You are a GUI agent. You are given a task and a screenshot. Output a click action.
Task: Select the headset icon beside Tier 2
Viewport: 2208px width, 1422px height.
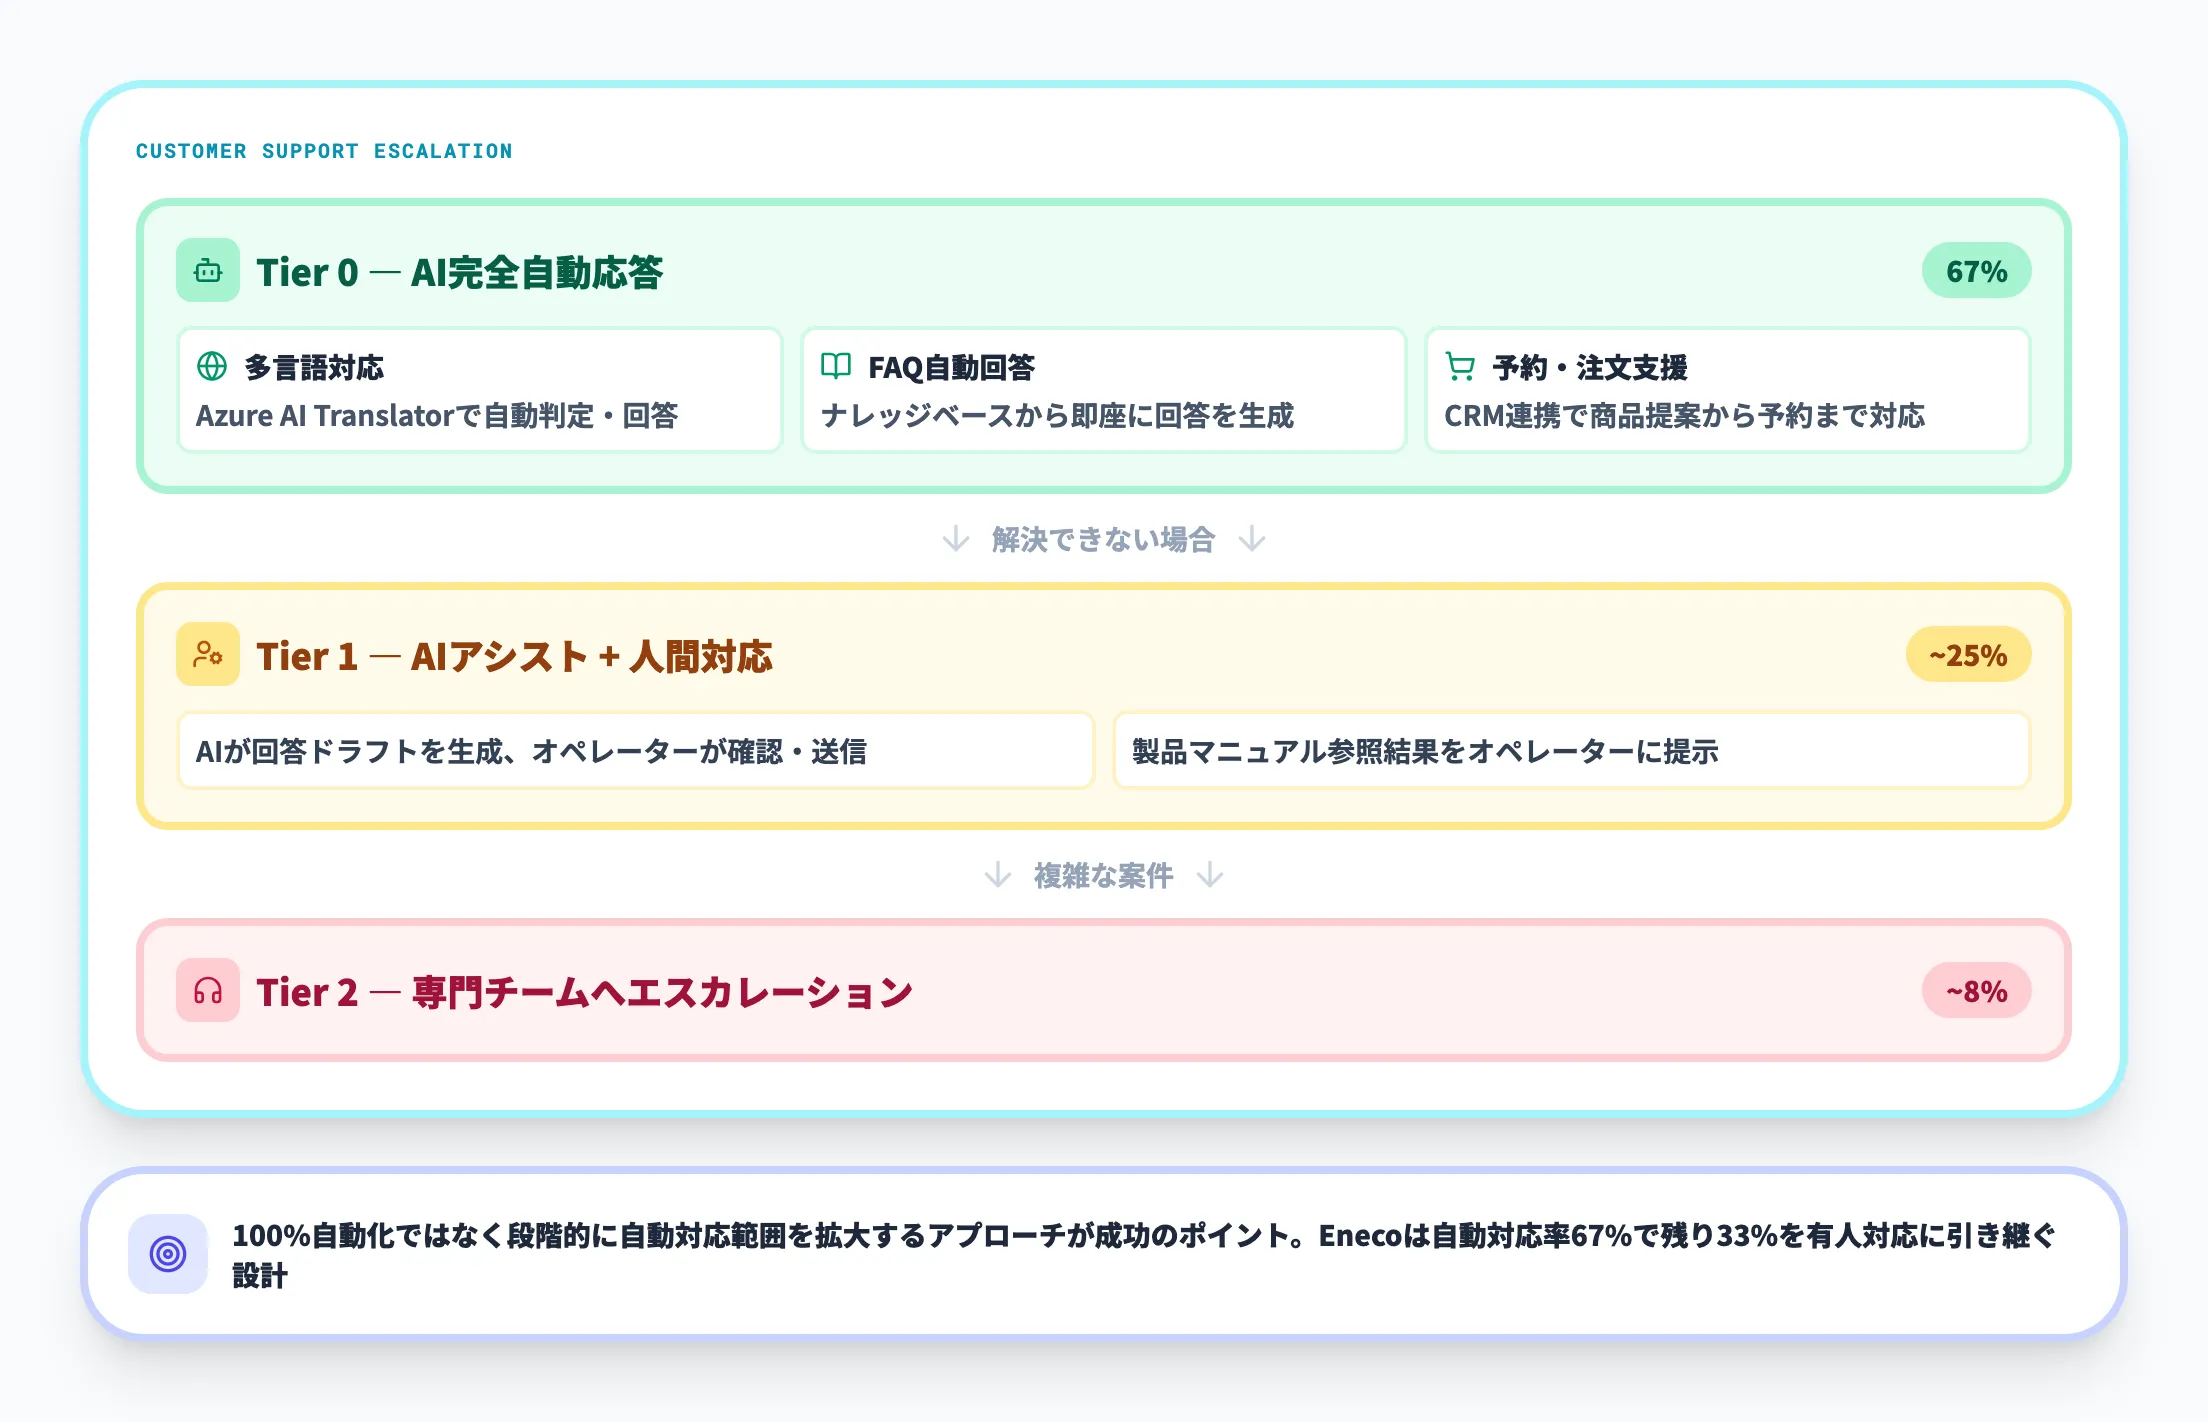point(207,991)
